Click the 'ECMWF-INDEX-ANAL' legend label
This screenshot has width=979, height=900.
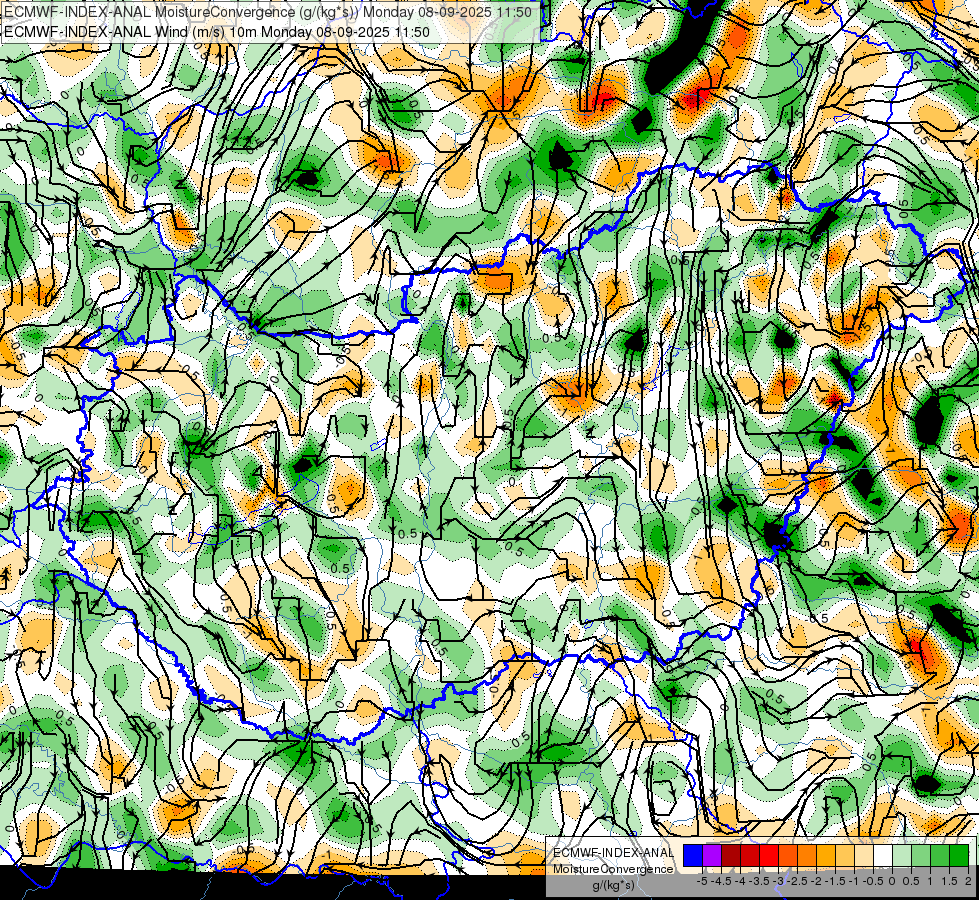[x=613, y=853]
